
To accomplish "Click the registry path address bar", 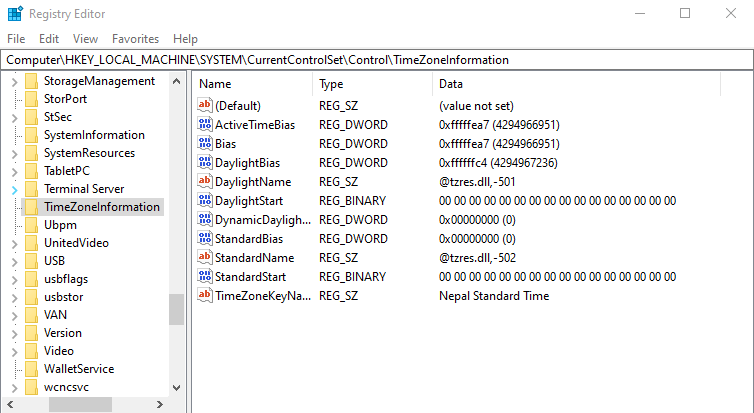I will 377,60.
